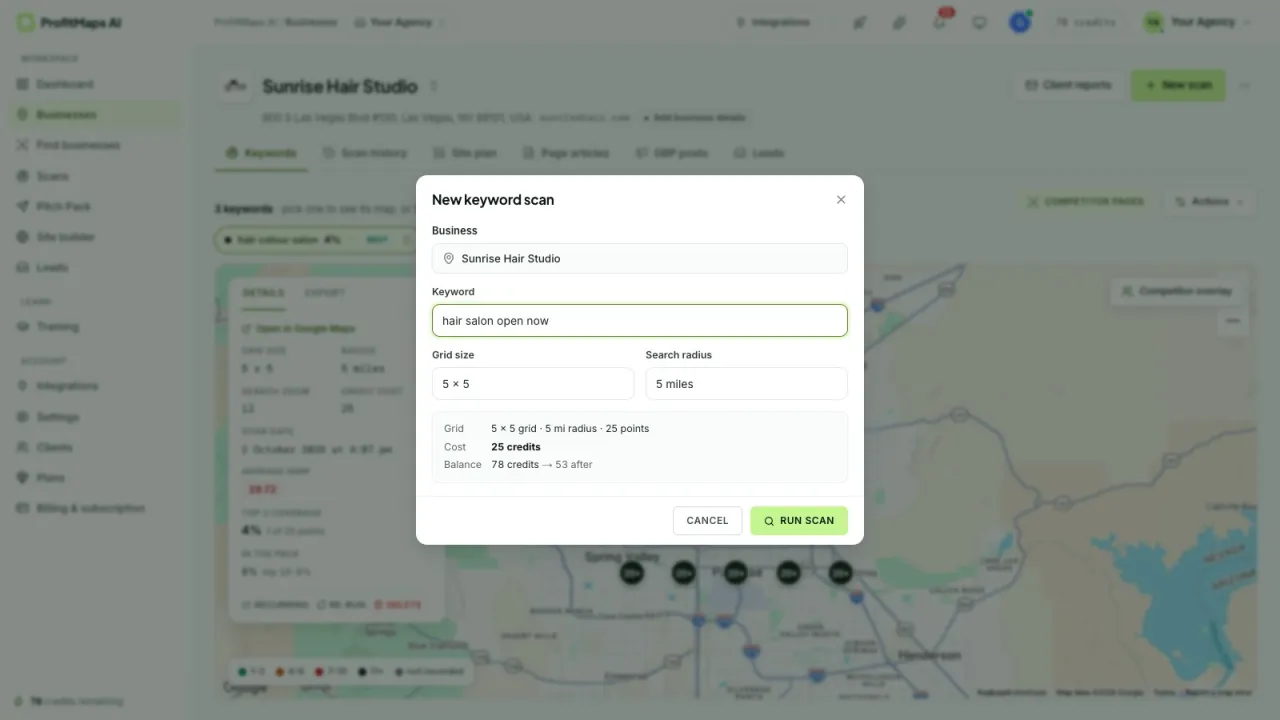The height and width of the screenshot is (720, 1280).
Task: Switch to the Page articles tab
Action: [566, 153]
